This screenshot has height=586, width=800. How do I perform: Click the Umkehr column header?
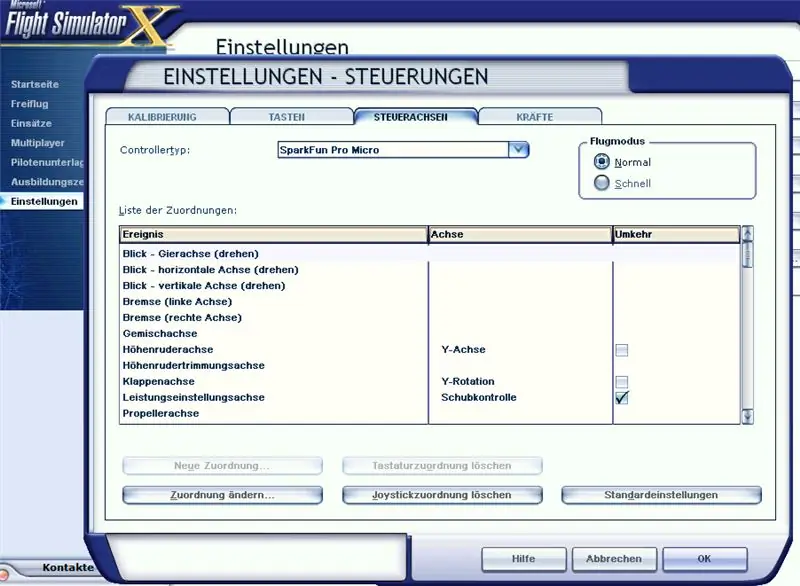[677, 234]
